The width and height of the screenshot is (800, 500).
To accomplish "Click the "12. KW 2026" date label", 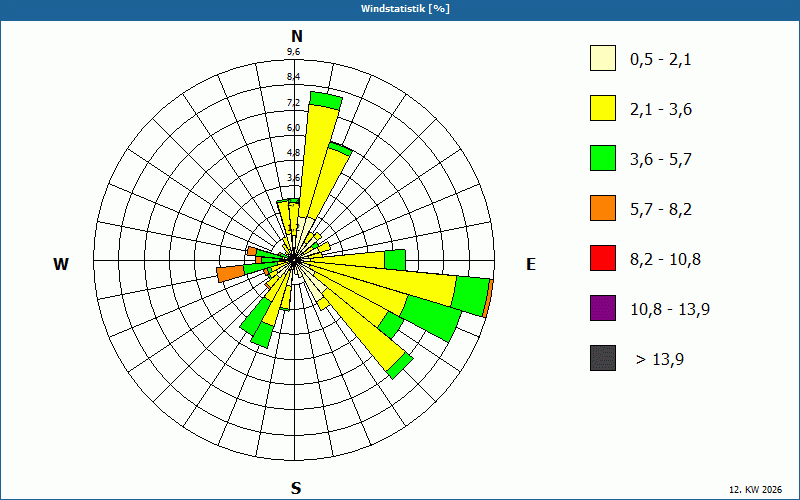I will tap(755, 490).
